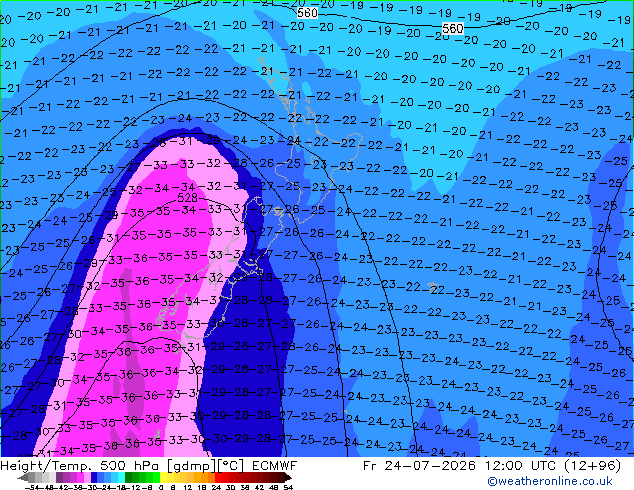
Task: Click the 560 label near -20 on the right
Action: pos(452,28)
